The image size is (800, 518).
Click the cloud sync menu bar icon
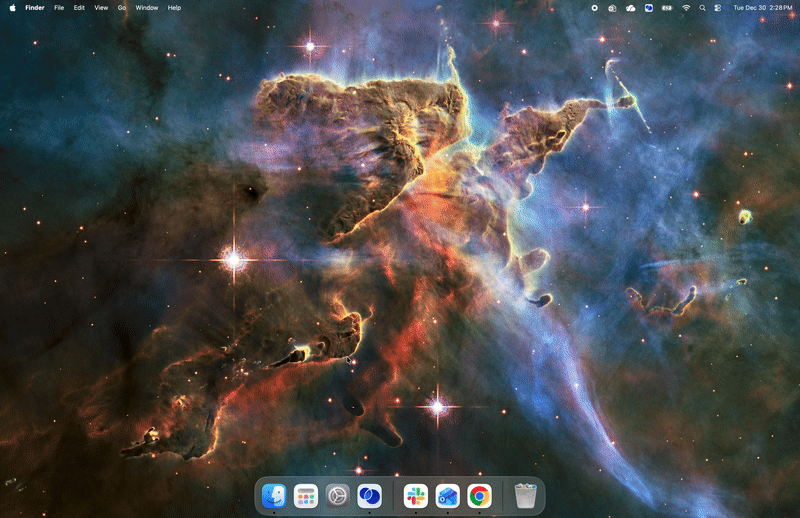pos(631,8)
